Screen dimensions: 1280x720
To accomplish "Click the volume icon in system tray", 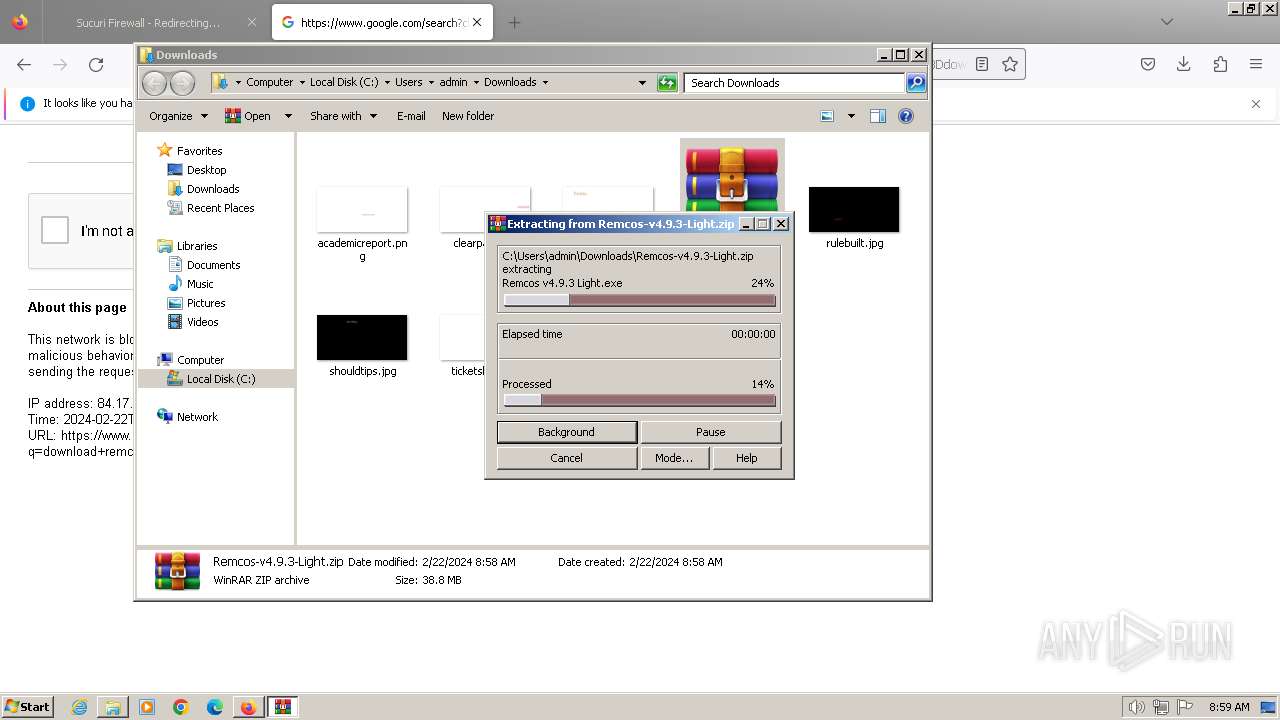I will [x=1137, y=707].
